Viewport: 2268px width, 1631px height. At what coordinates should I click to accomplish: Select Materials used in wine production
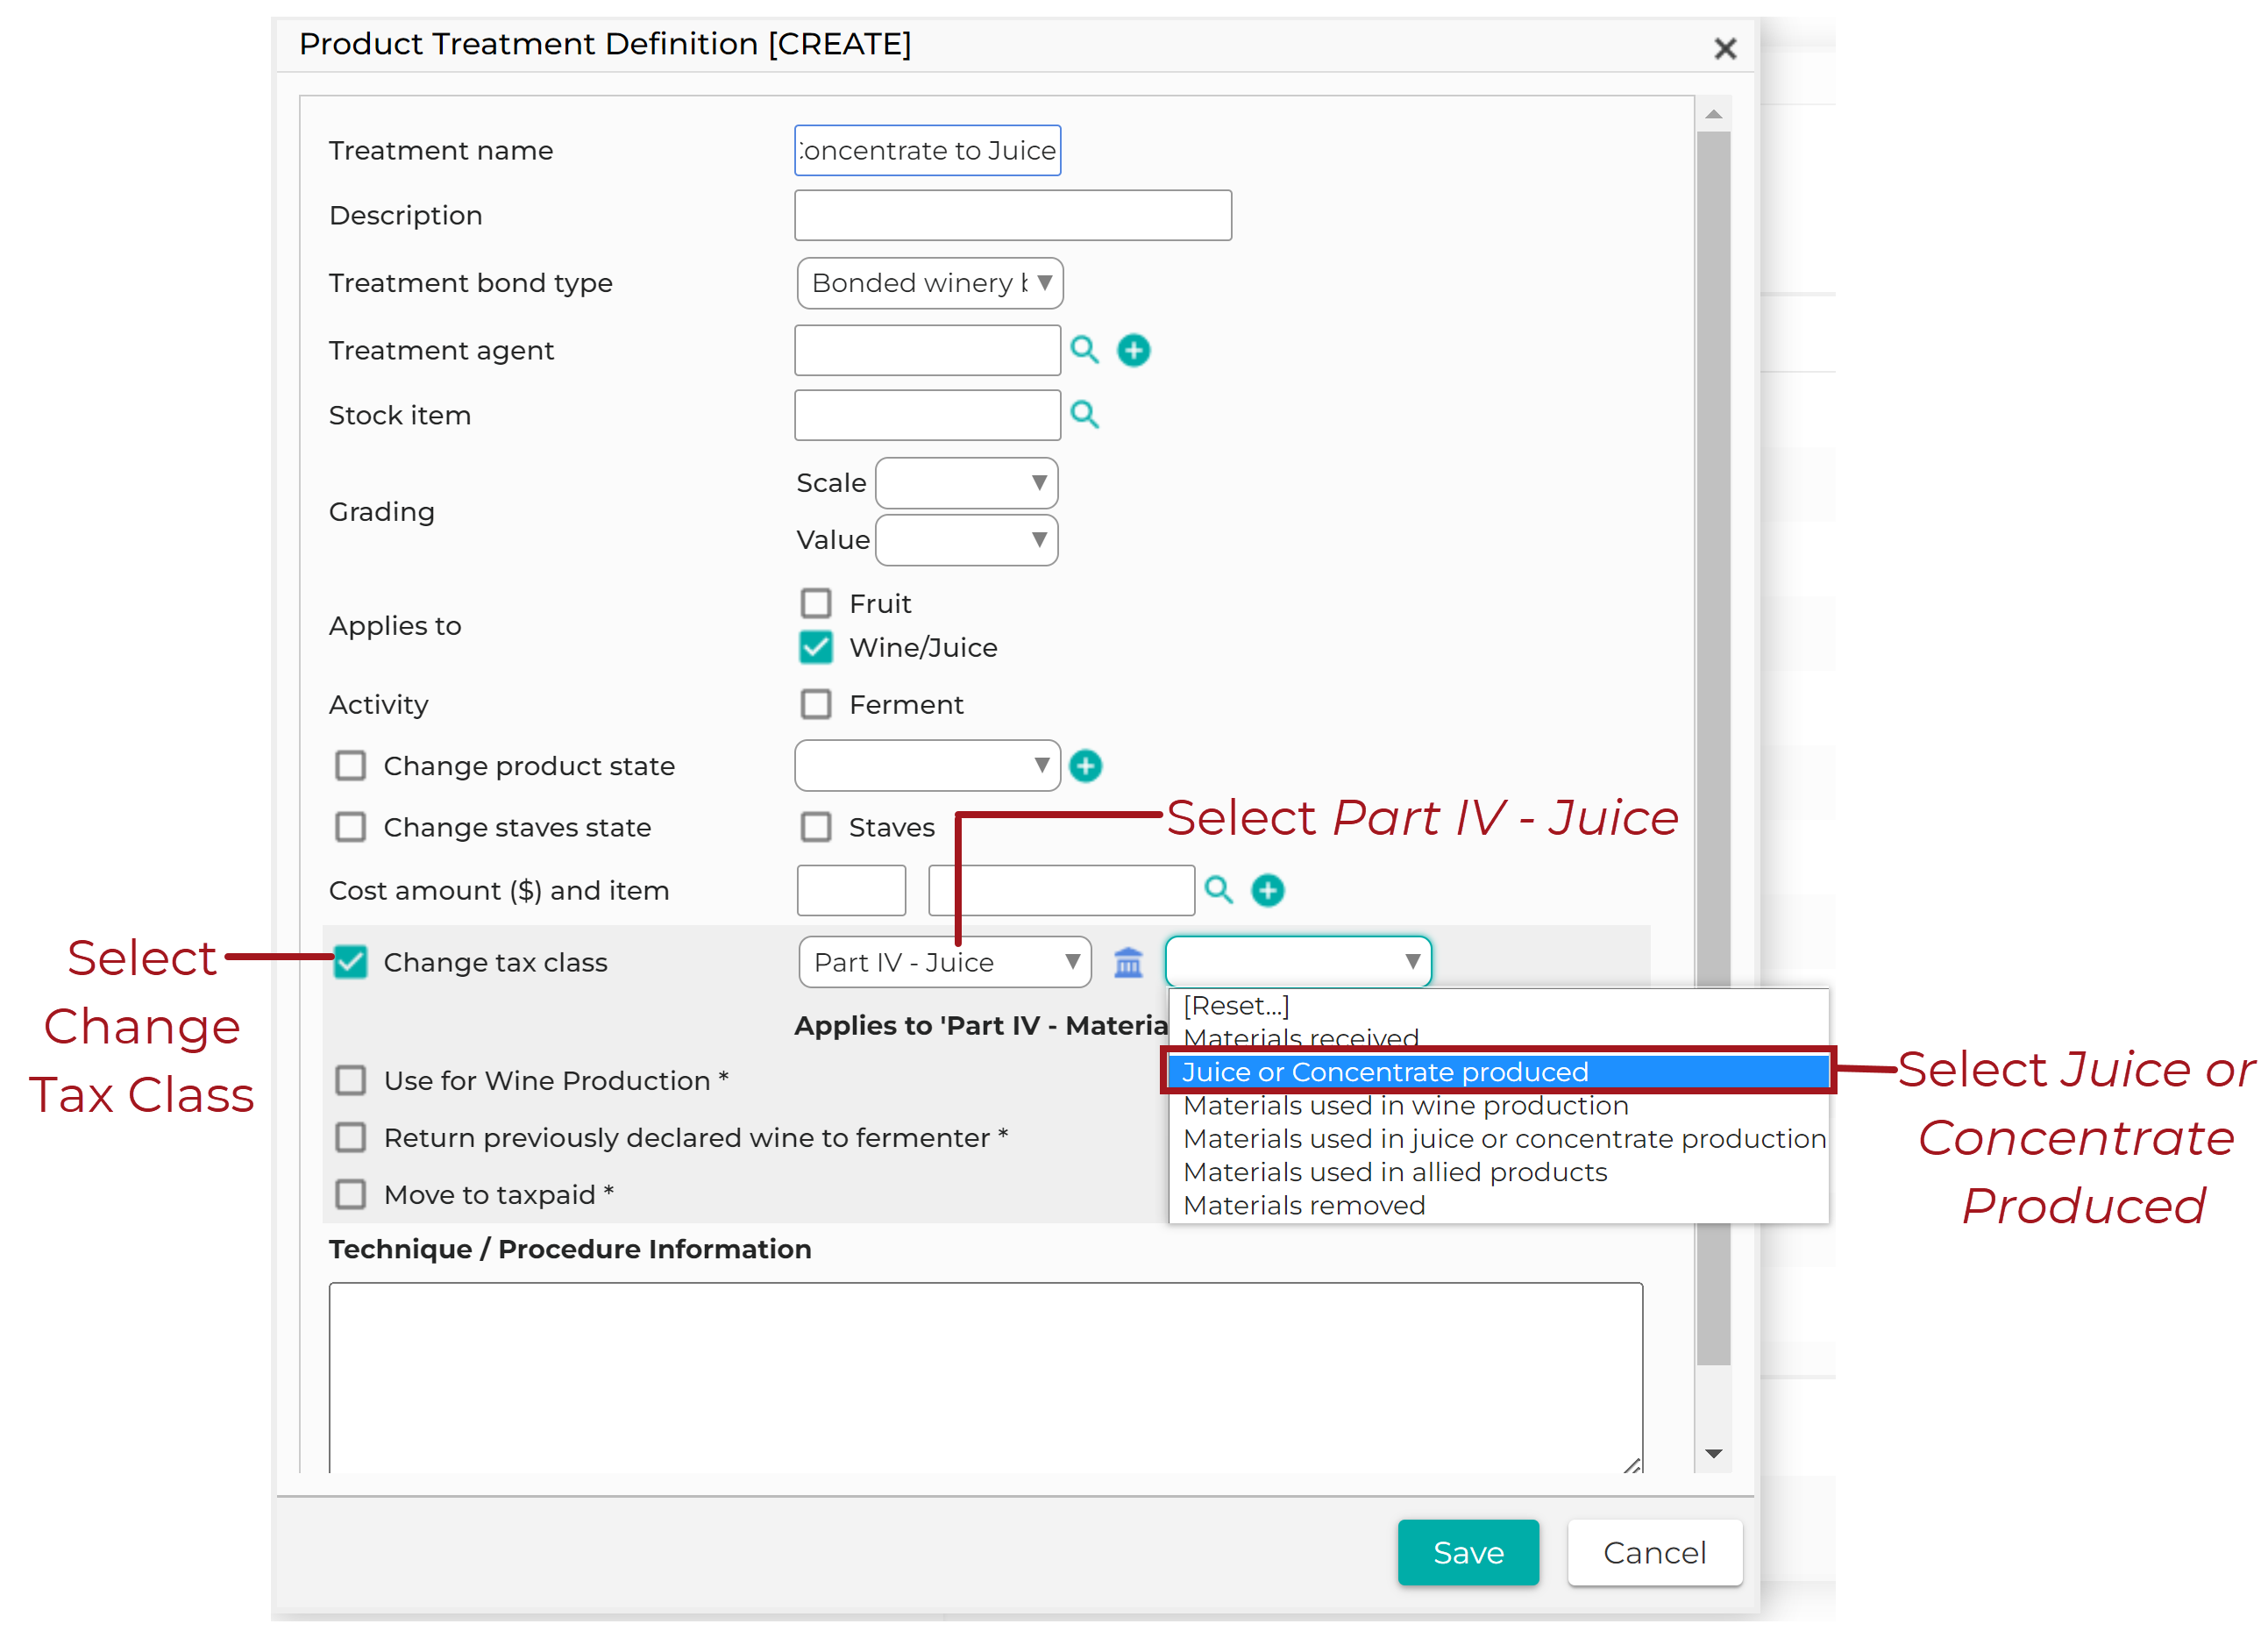[x=1499, y=1105]
